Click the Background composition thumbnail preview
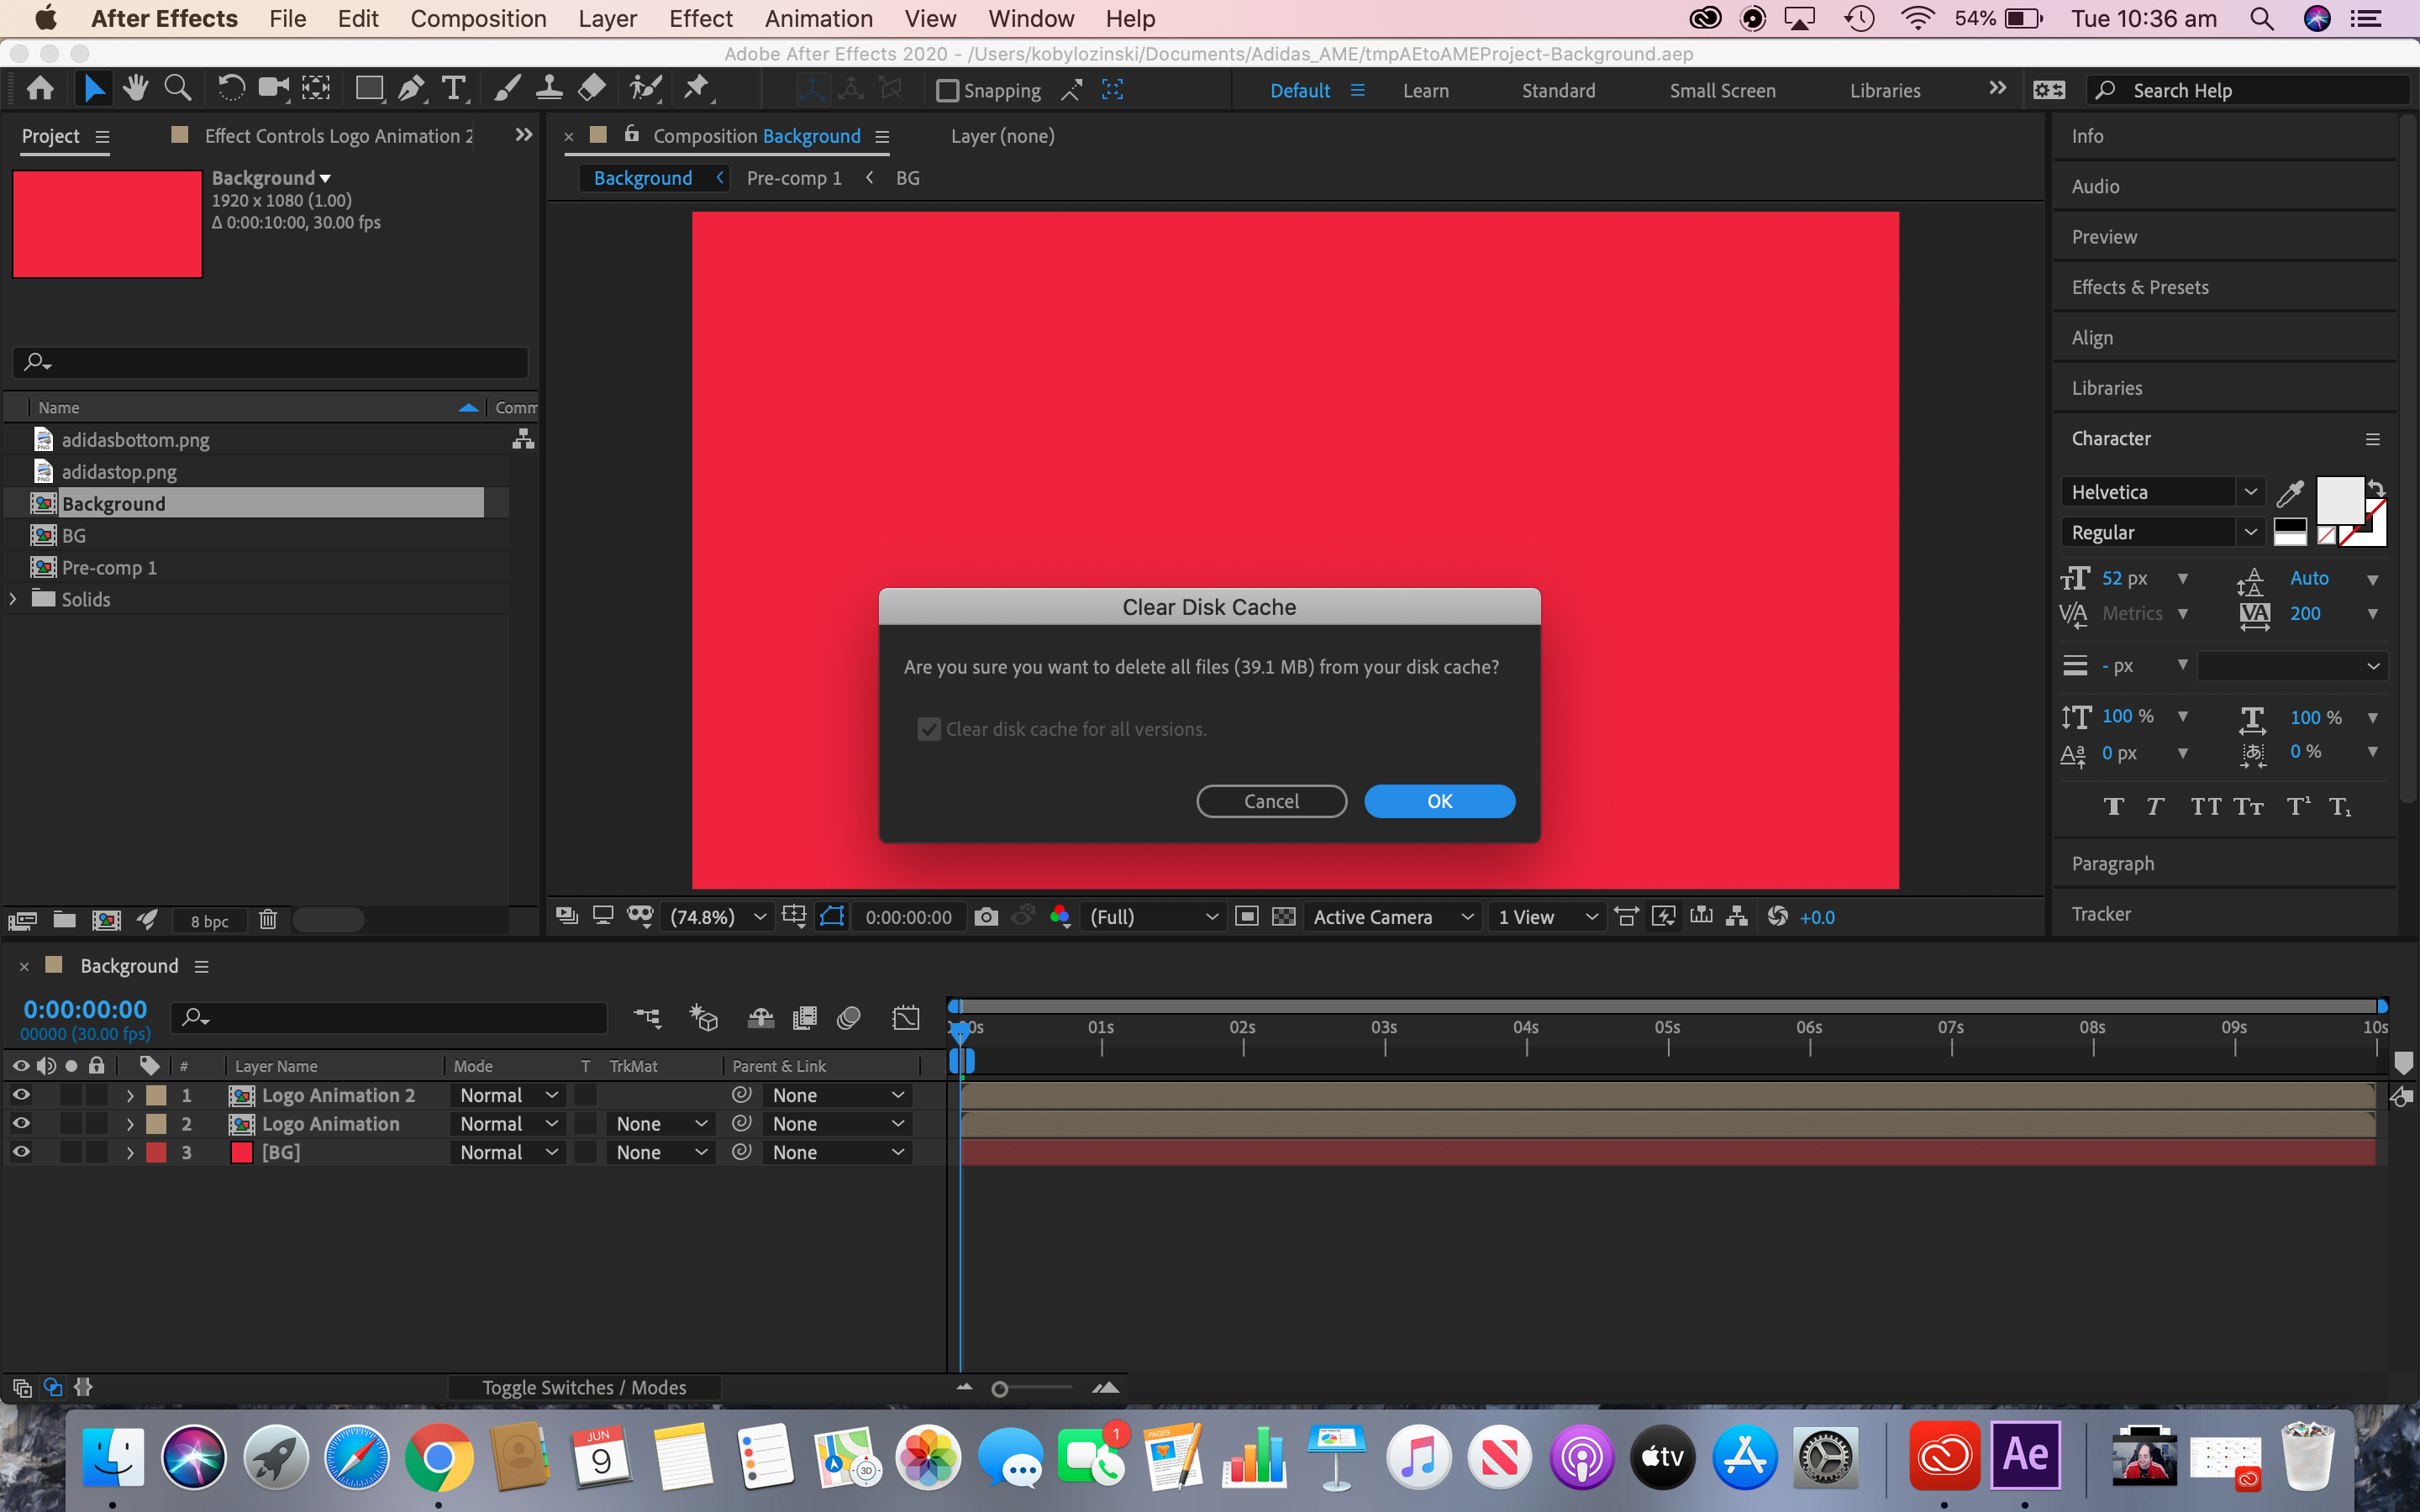Viewport: 2420px width, 1512px height. [x=107, y=224]
